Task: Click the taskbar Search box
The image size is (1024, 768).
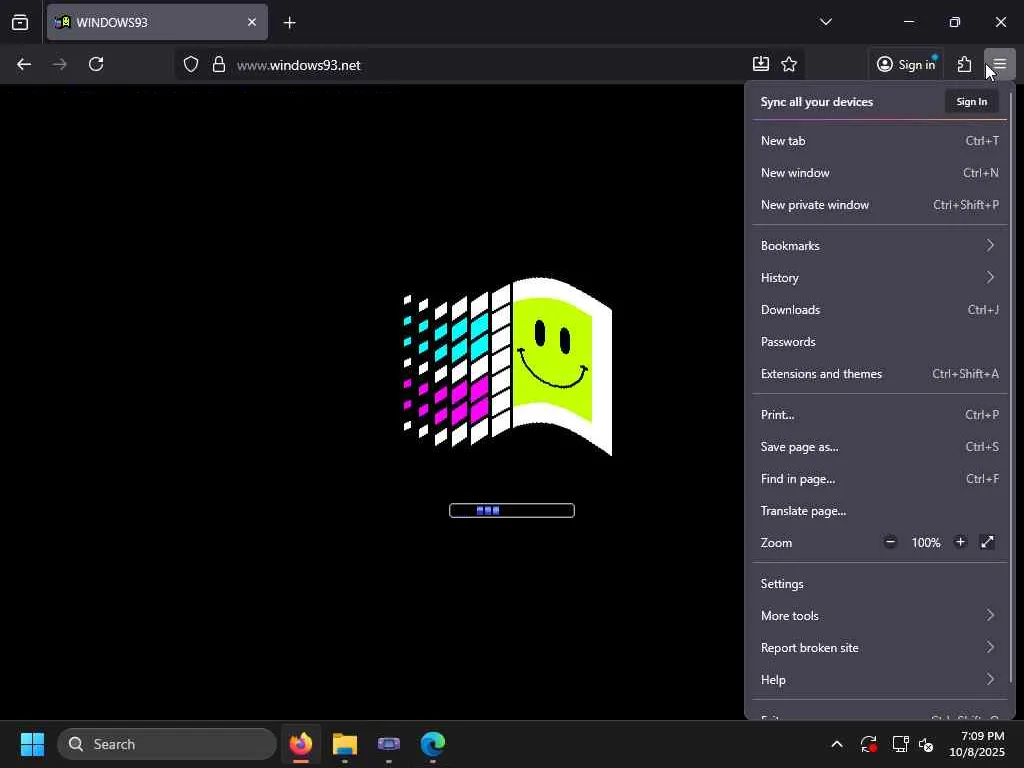Action: pyautogui.click(x=167, y=744)
